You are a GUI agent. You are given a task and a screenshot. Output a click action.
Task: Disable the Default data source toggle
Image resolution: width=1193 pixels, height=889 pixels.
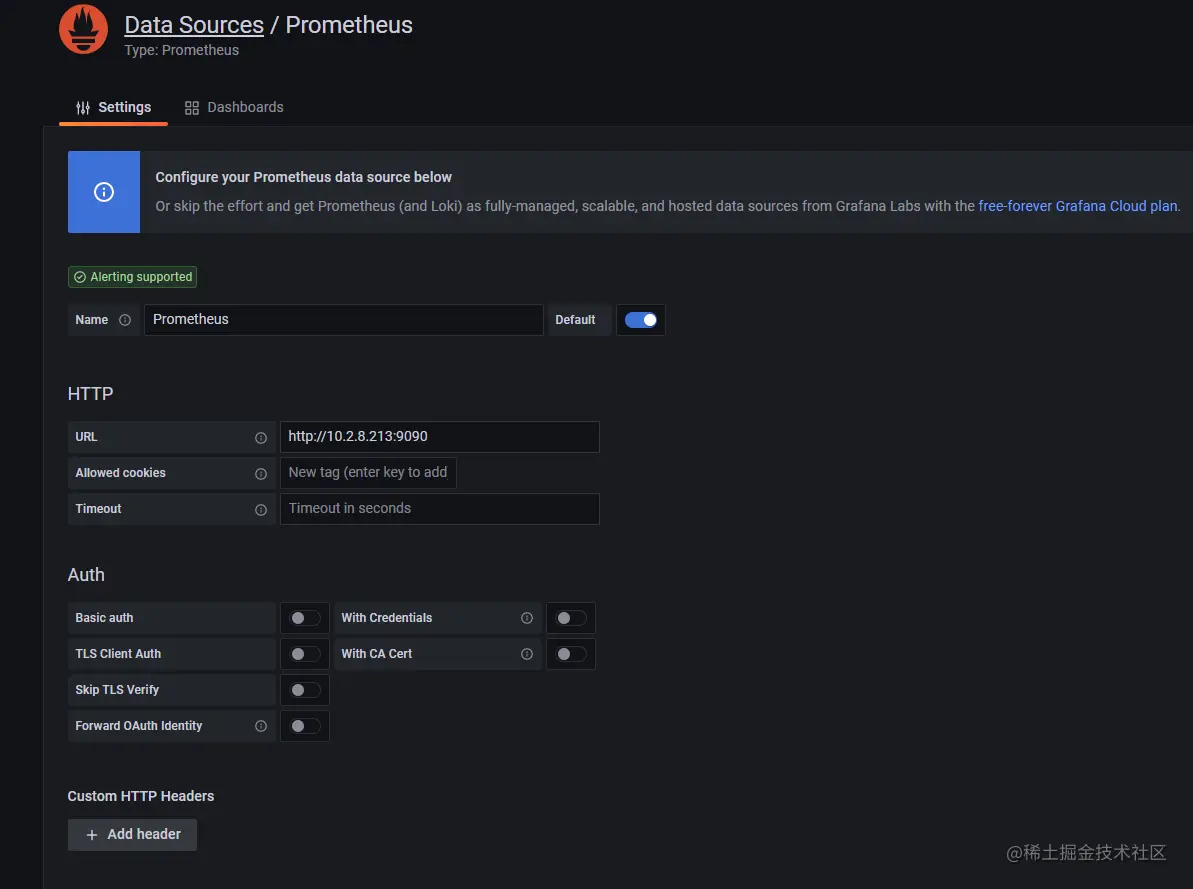(641, 320)
